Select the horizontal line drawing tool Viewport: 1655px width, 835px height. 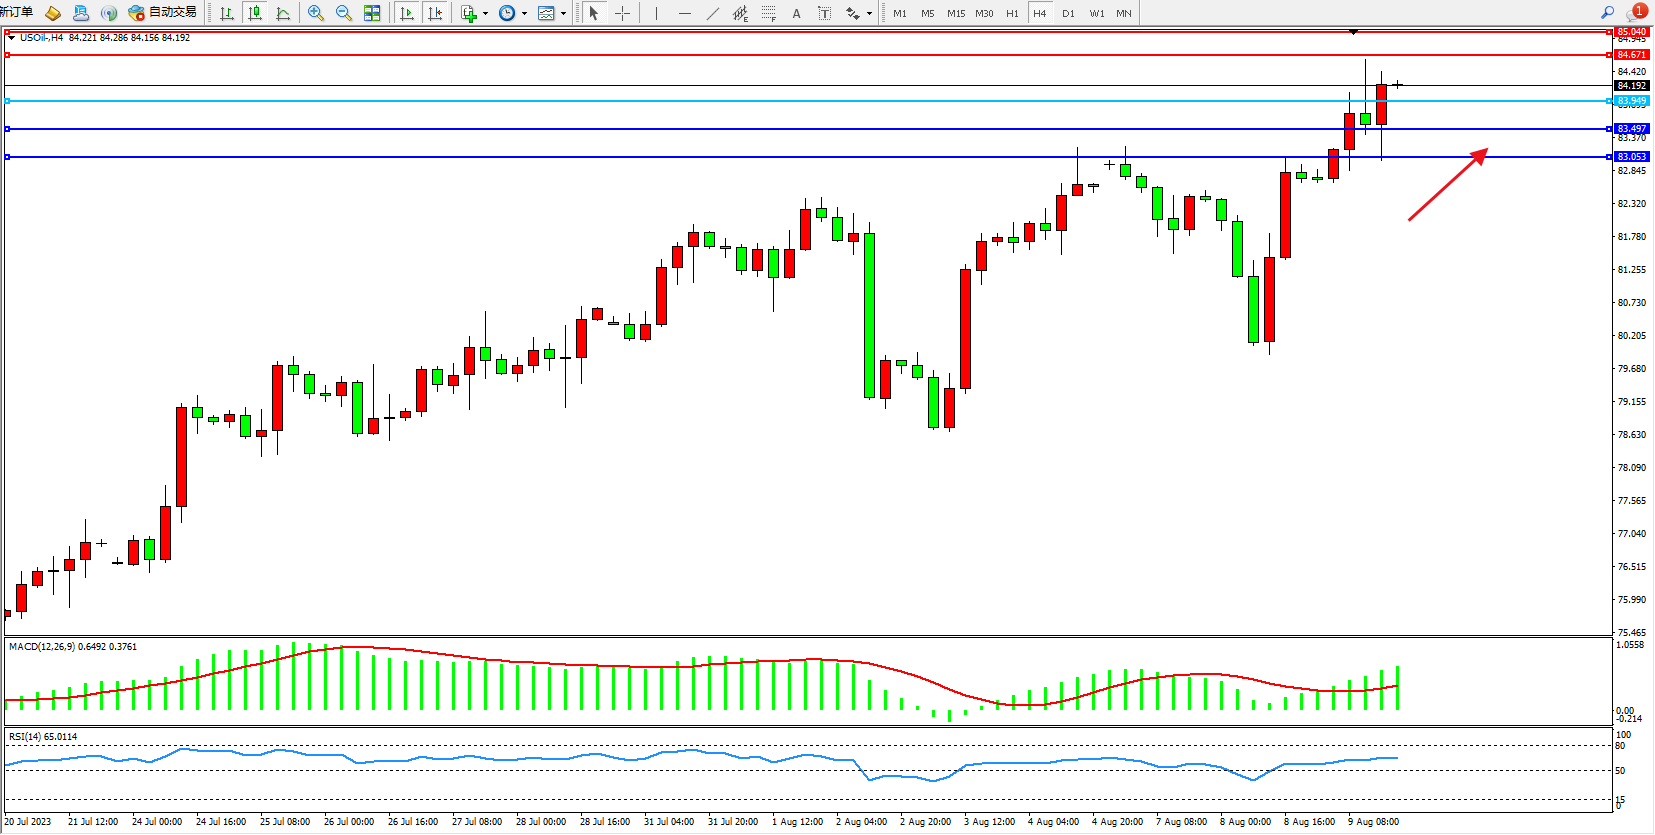684,13
